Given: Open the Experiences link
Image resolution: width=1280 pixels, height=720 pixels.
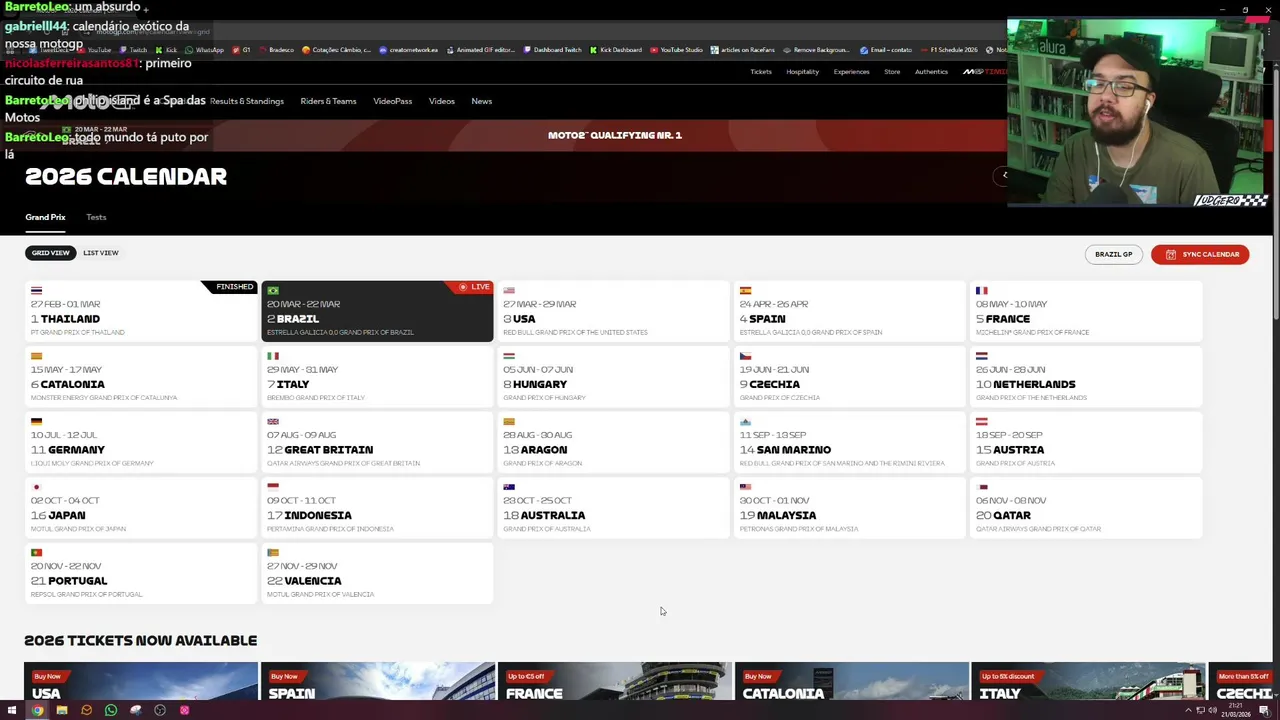Looking at the screenshot, I should point(851,72).
